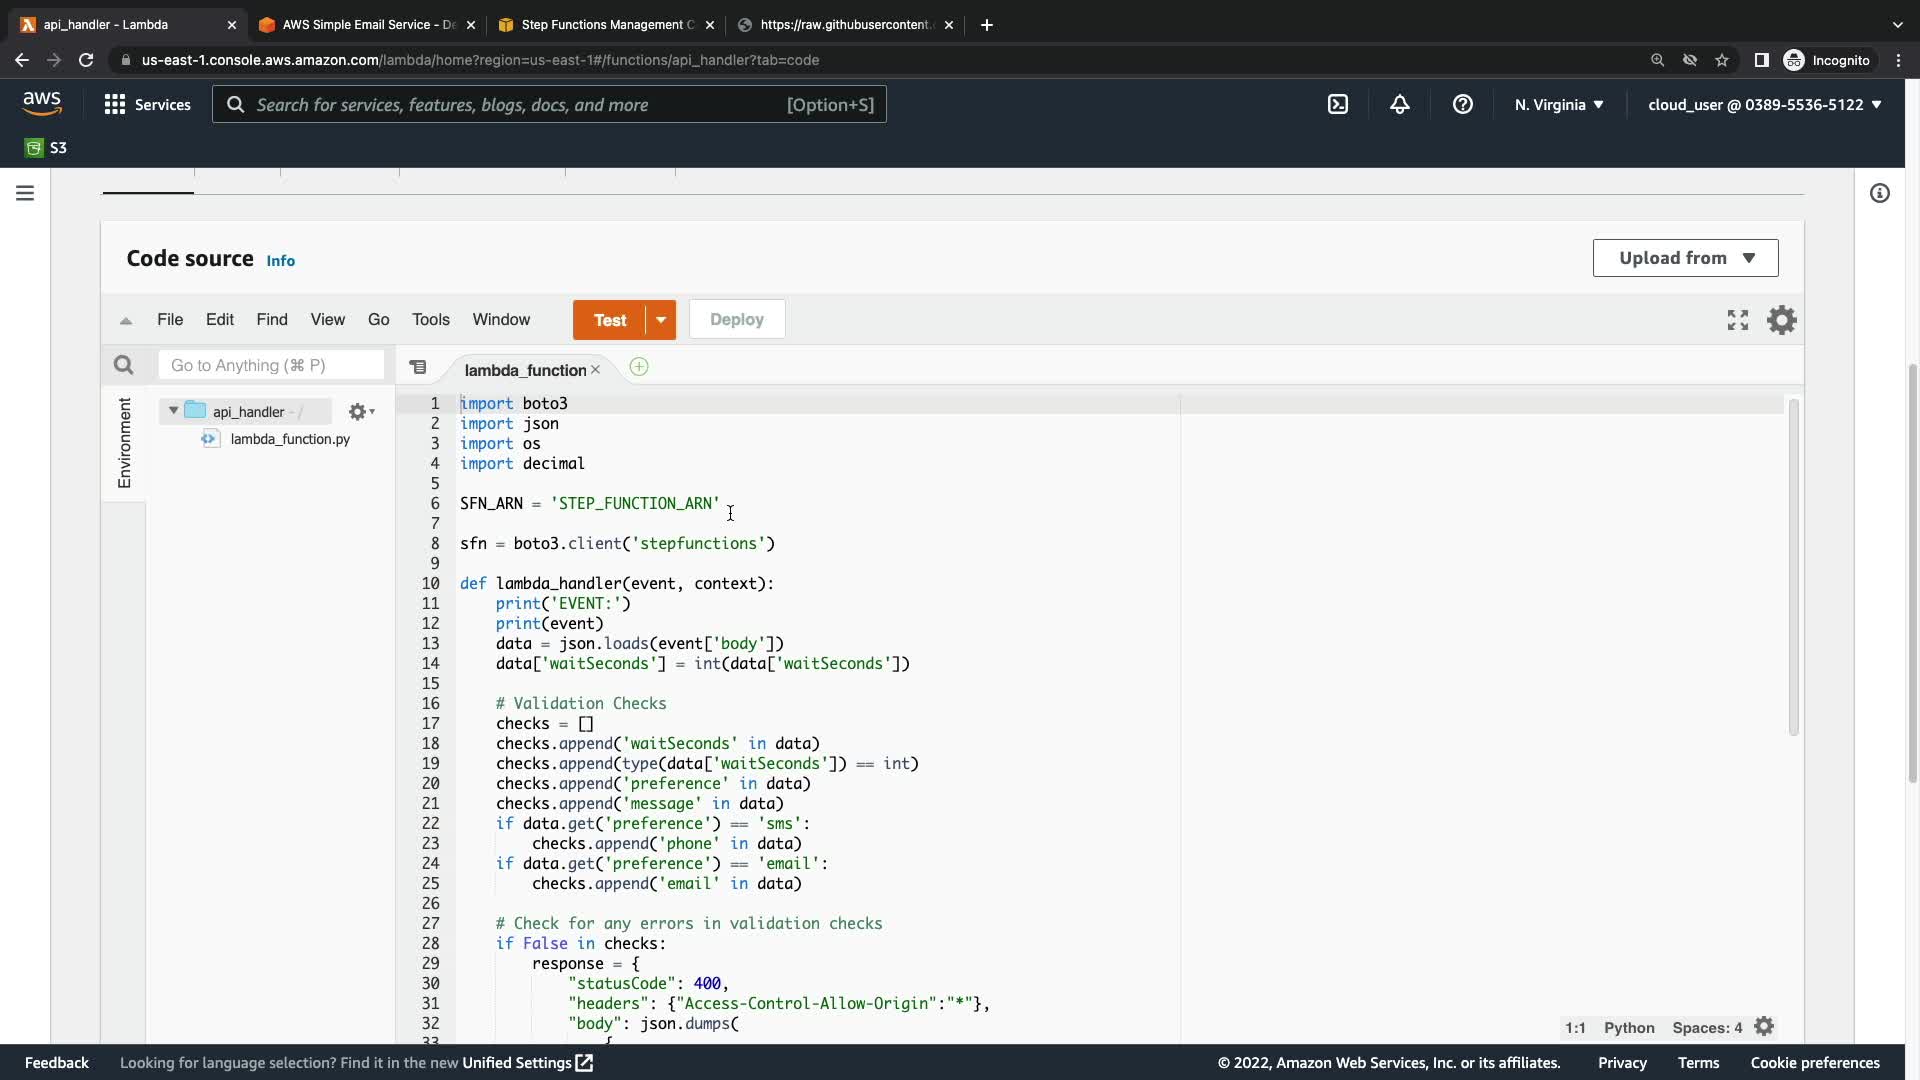Click the Deploy button
This screenshot has width=1920, height=1080.
point(737,320)
